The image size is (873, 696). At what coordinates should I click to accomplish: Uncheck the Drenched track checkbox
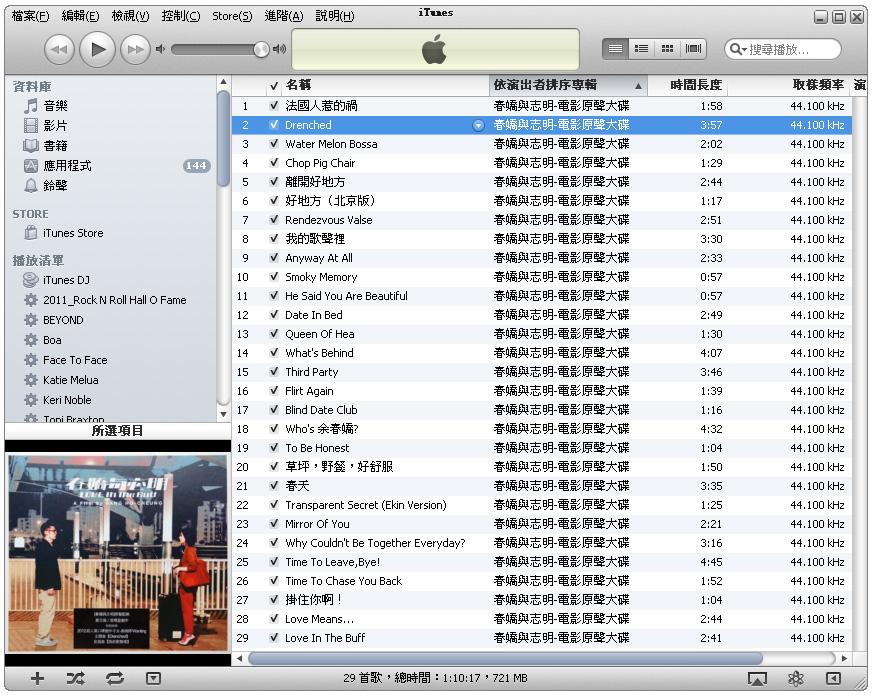pos(274,125)
